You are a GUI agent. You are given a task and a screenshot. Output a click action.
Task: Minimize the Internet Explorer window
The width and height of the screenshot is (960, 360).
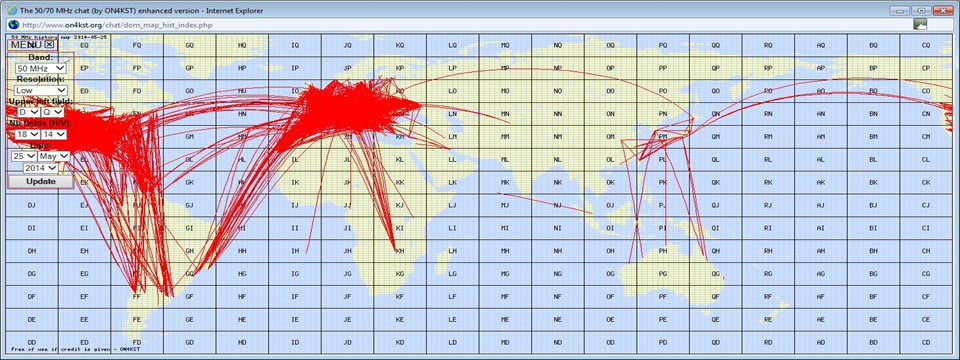(x=899, y=10)
